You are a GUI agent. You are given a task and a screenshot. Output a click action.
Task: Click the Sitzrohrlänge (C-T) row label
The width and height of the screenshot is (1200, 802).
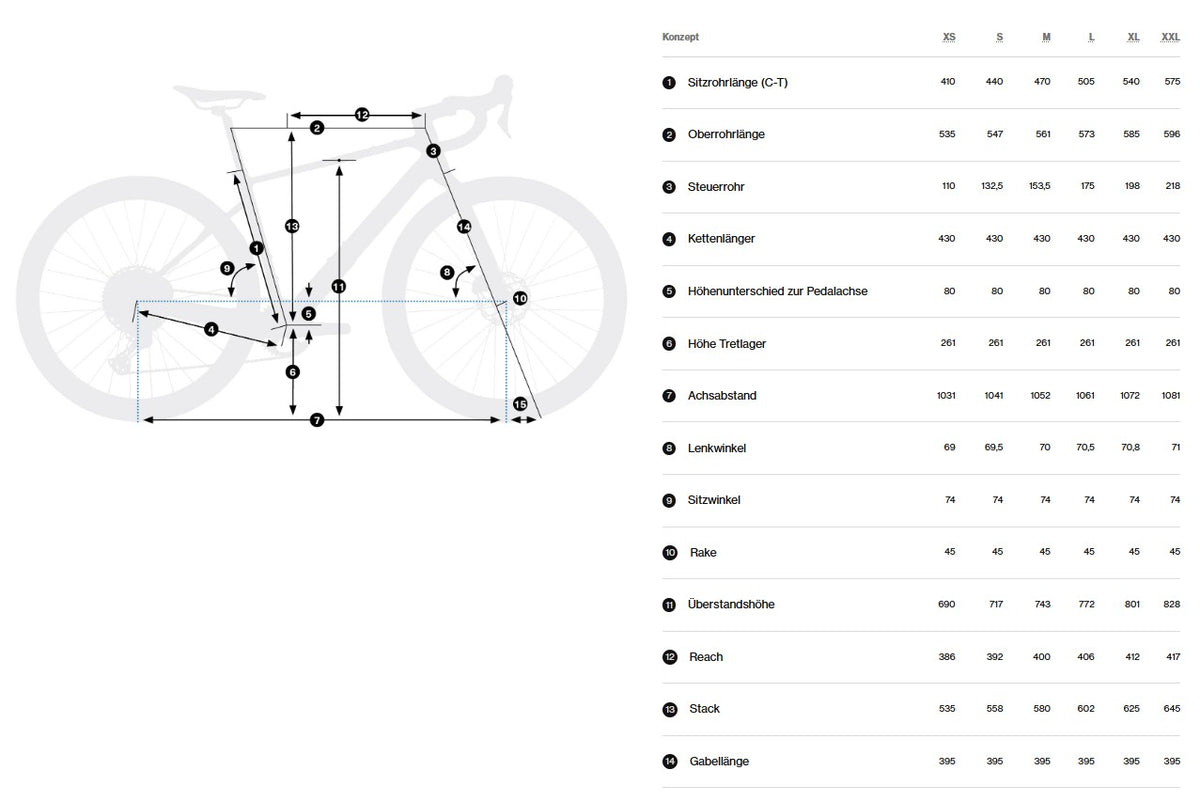click(738, 82)
